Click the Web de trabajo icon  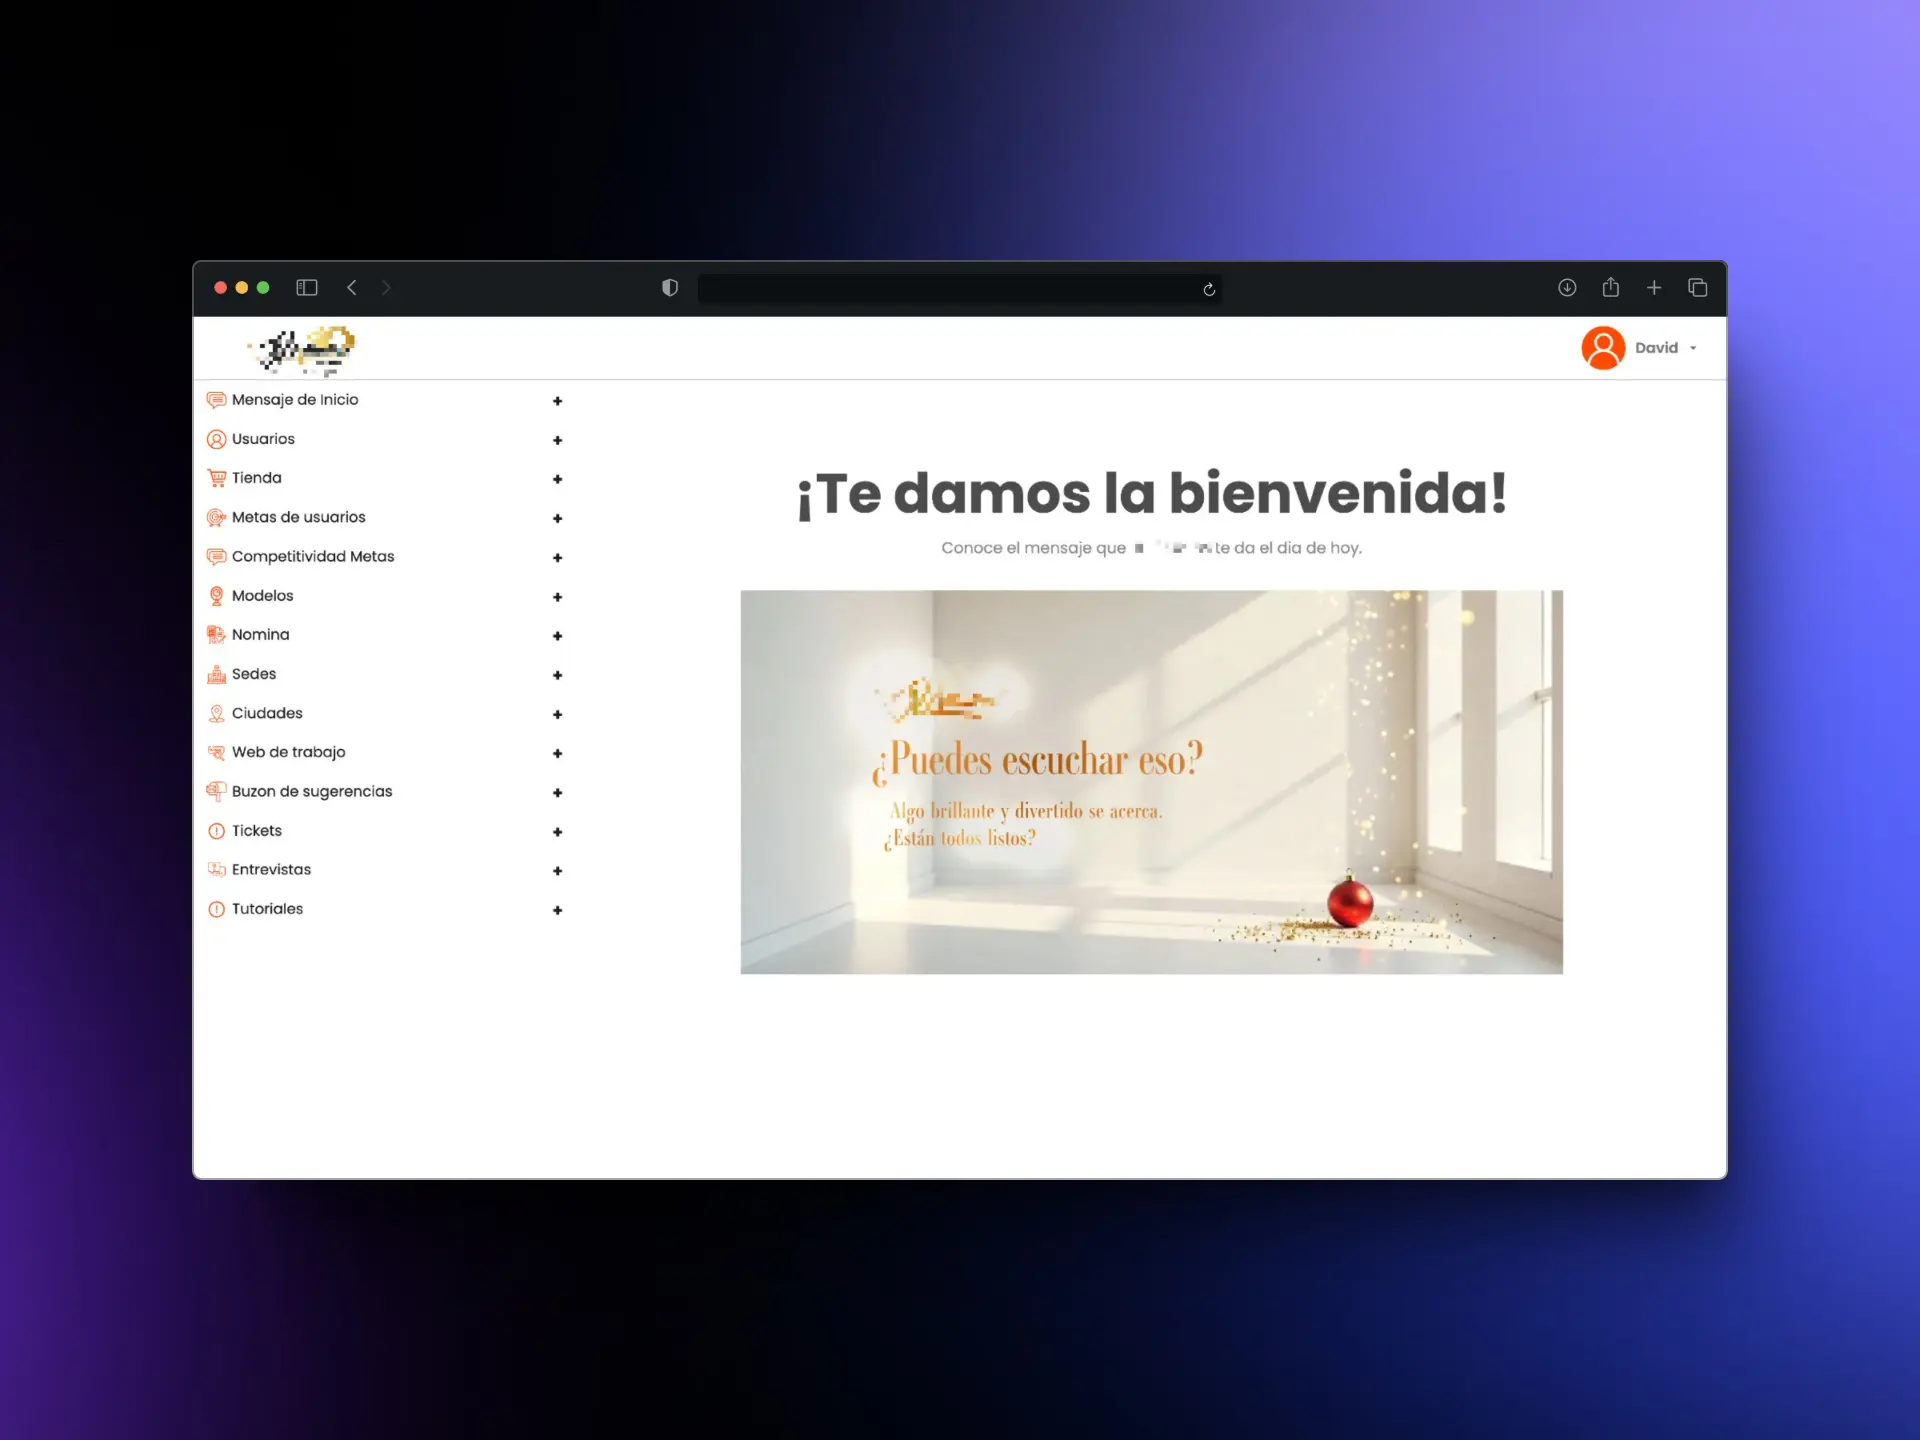pyautogui.click(x=216, y=752)
